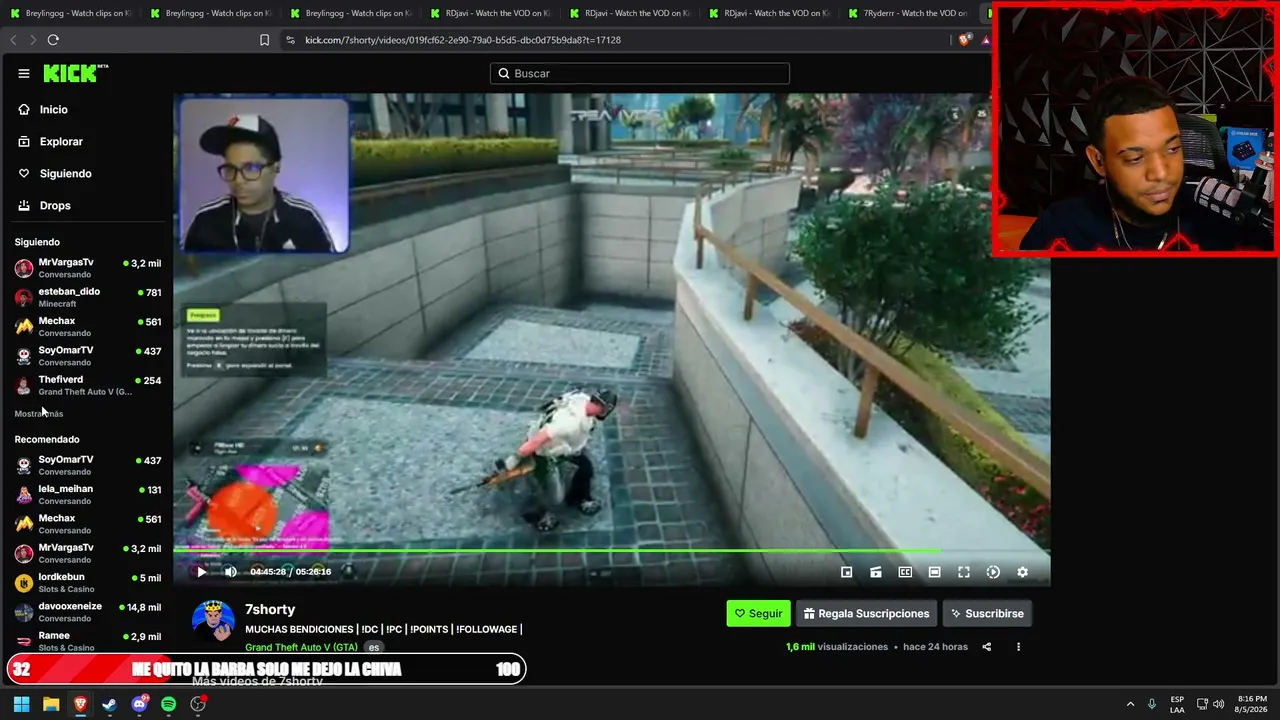Show hidden system tray icons
This screenshot has width=1280, height=720.
1130,704
